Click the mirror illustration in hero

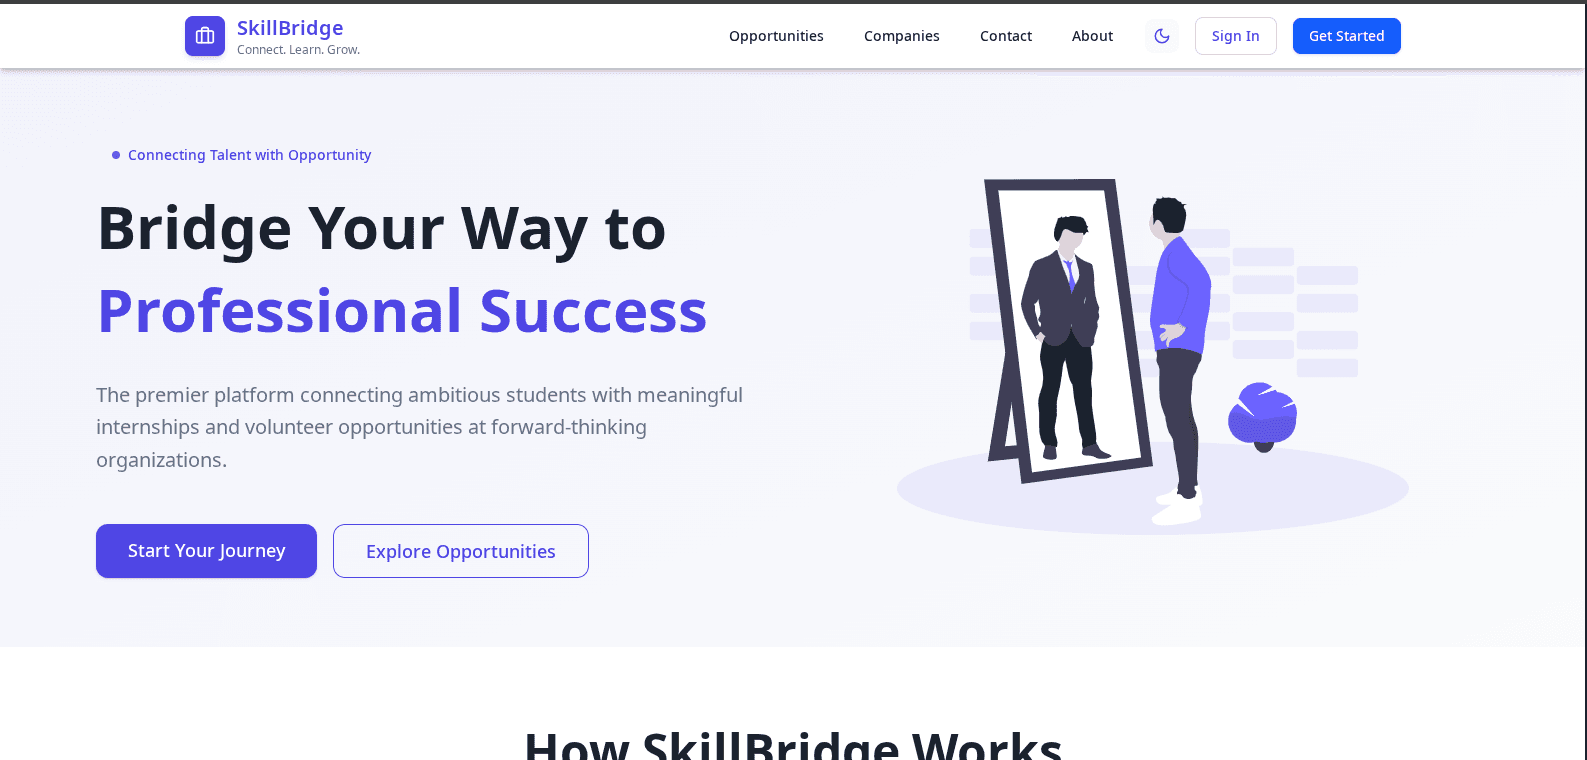point(1068,330)
